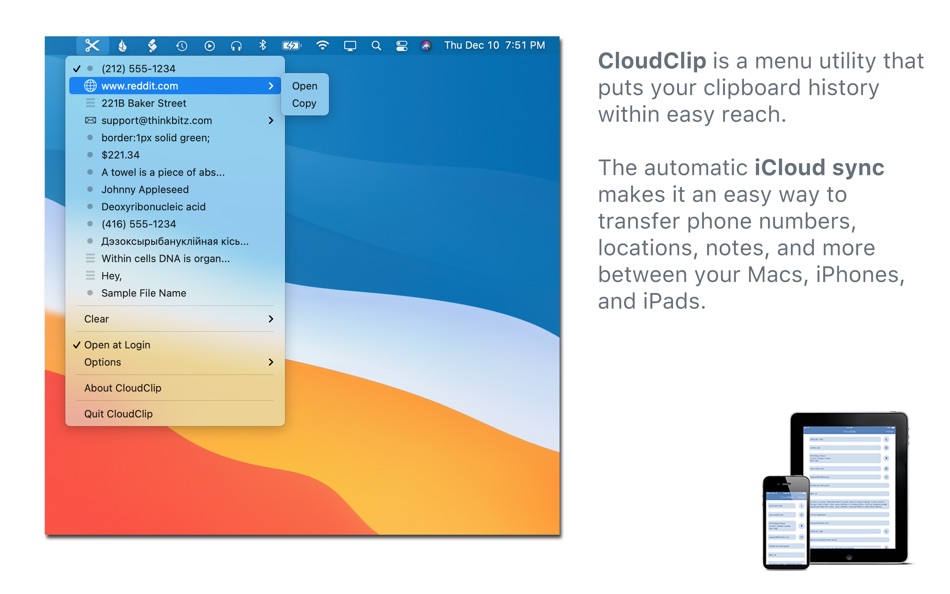This screenshot has height=594, width=950.
Task: Select the Cyrillic Дэзоксырыбануклійная clip
Action: pyautogui.click(x=175, y=241)
